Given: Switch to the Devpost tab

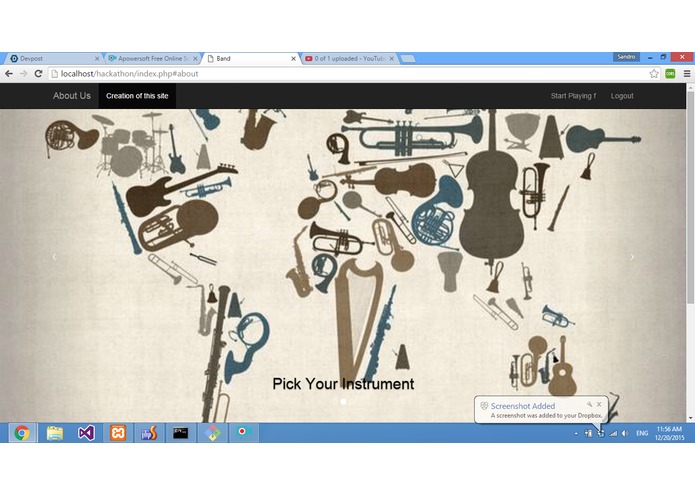Looking at the screenshot, I should pos(52,58).
